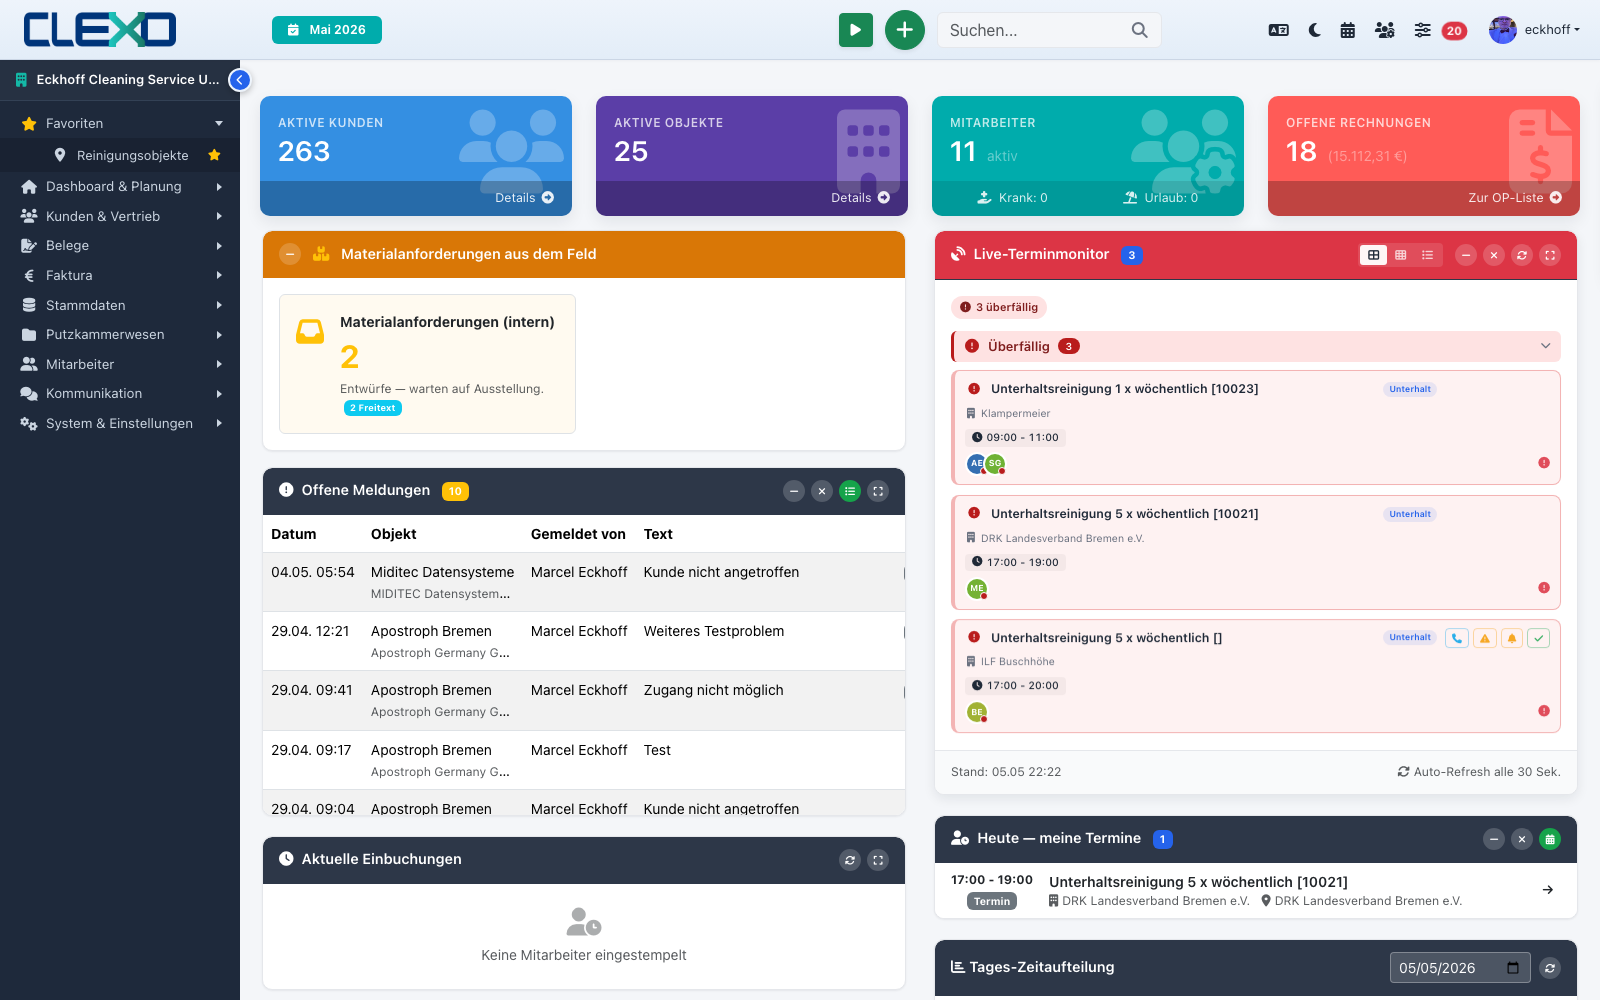This screenshot has width=1600, height=1000.
Task: Open Details of Aktive Kunden card
Action: tap(524, 198)
